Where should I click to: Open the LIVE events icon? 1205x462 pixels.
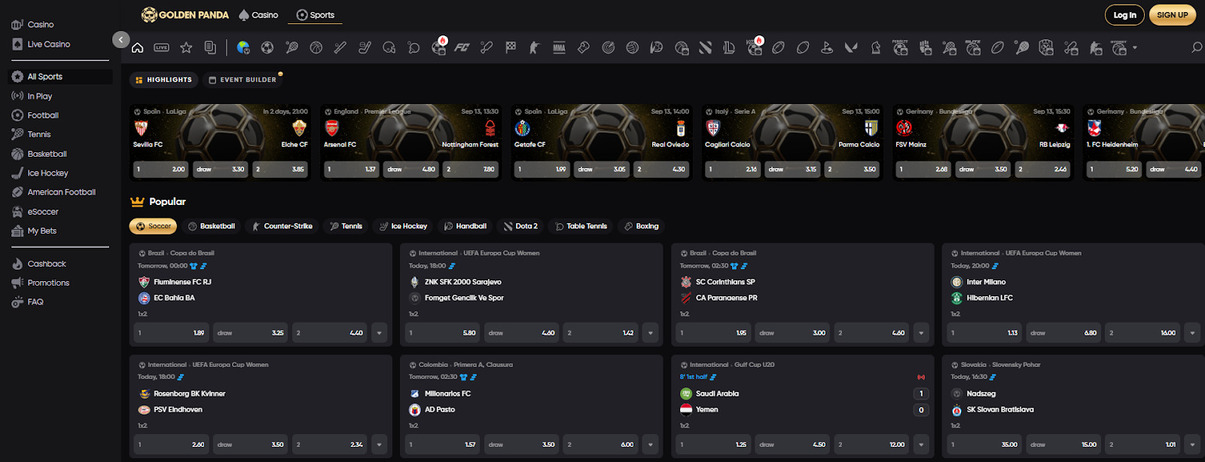tap(162, 47)
